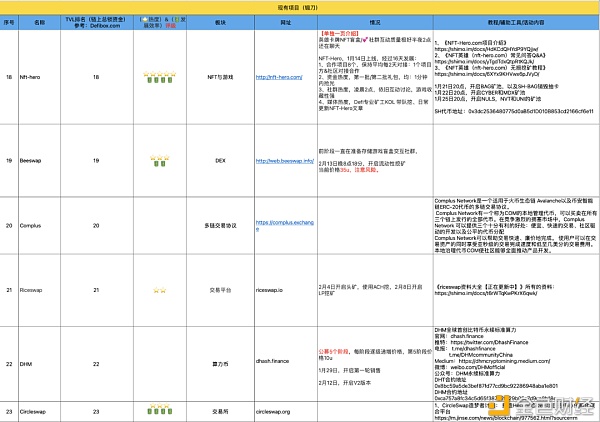Viewport: 600px width, 422px height.
Task: Select the Riceswap name cell
Action: pos(39,290)
